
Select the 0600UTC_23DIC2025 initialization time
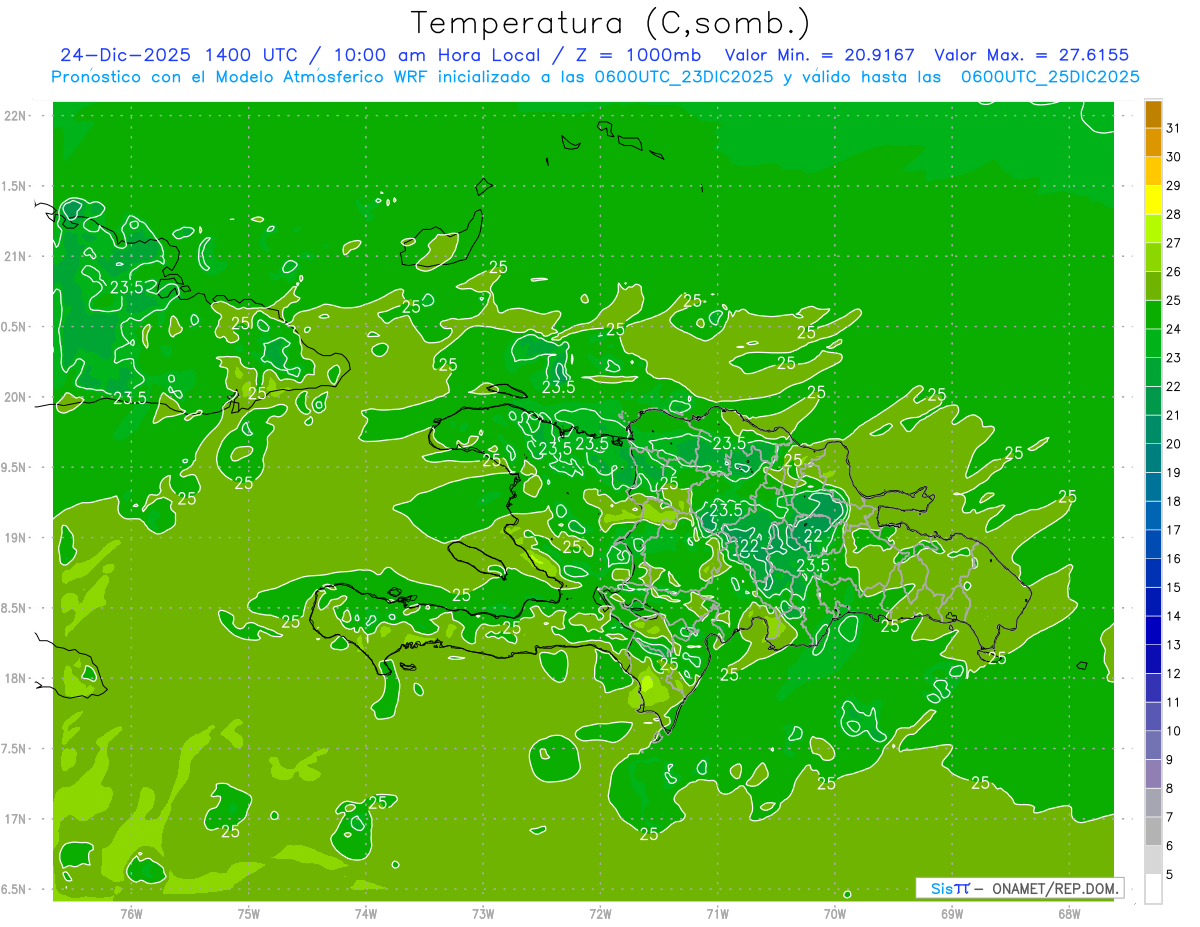pos(681,77)
